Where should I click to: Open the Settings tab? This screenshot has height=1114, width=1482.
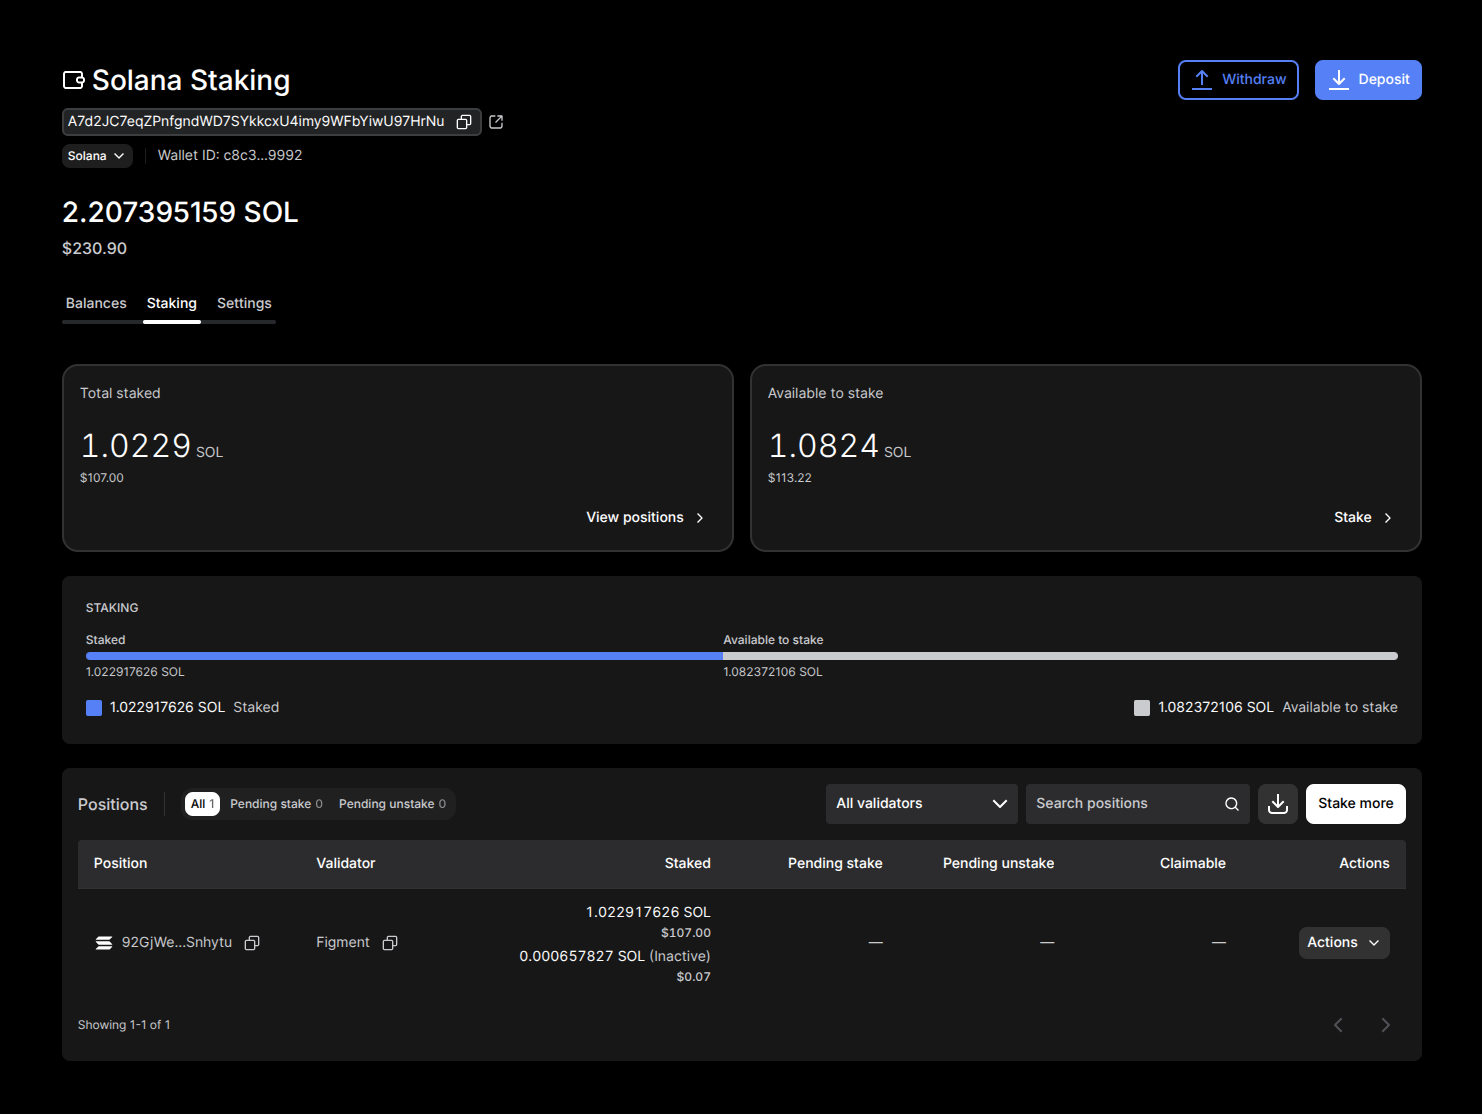coord(244,303)
